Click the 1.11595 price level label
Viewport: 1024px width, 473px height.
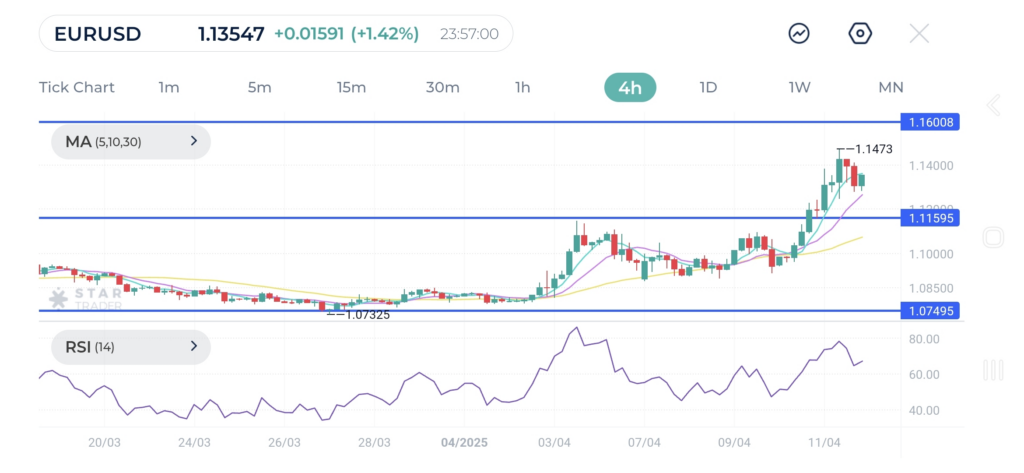pos(930,217)
